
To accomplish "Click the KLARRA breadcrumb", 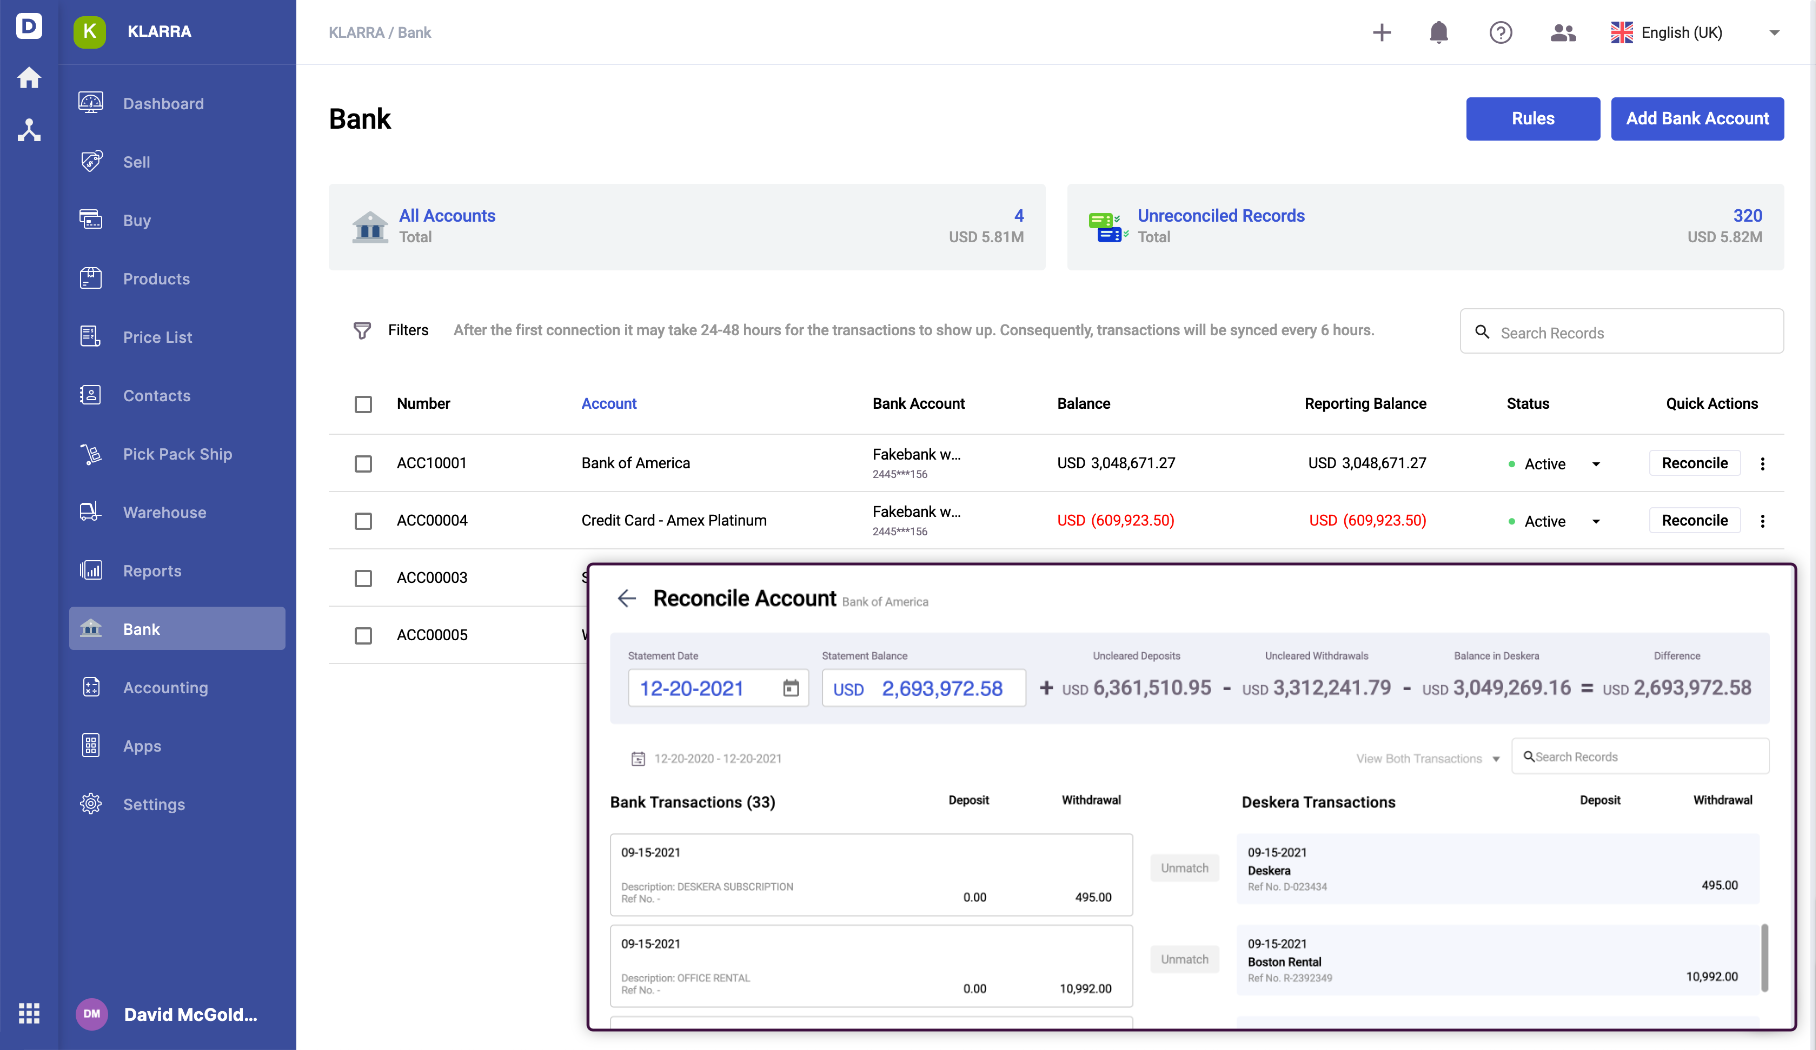I will click(357, 33).
